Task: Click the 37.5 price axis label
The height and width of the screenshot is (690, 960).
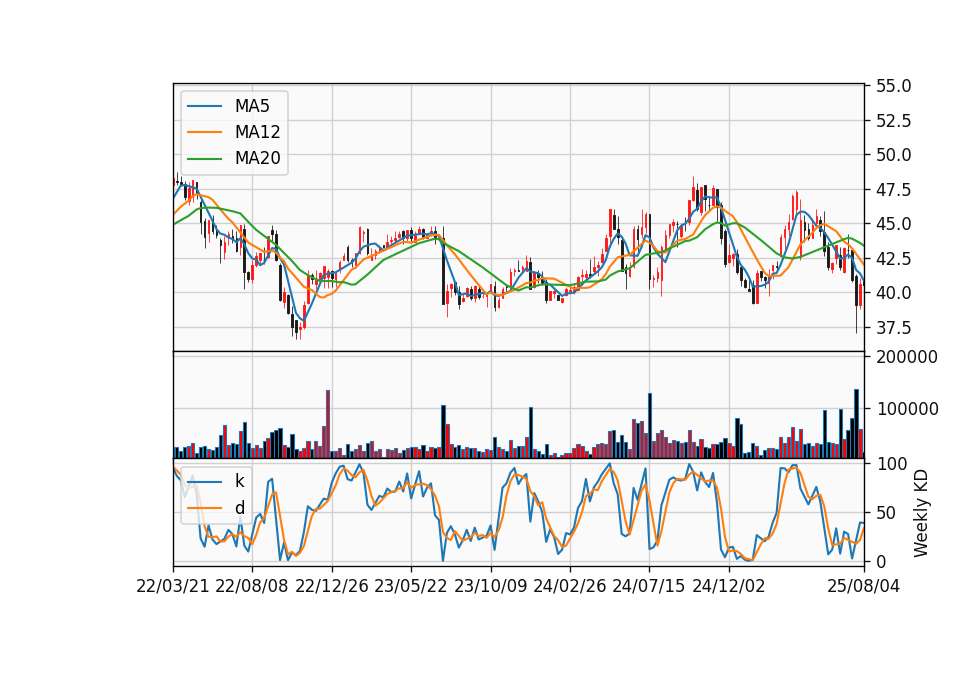Action: click(893, 328)
